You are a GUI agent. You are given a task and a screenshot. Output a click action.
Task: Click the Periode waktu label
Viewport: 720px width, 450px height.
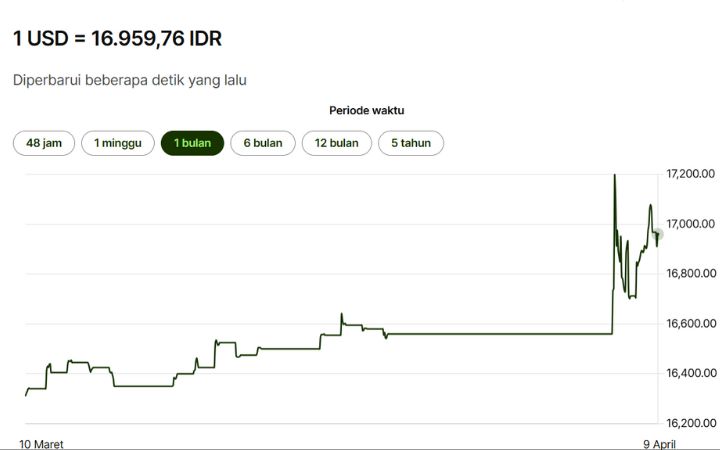click(x=366, y=110)
